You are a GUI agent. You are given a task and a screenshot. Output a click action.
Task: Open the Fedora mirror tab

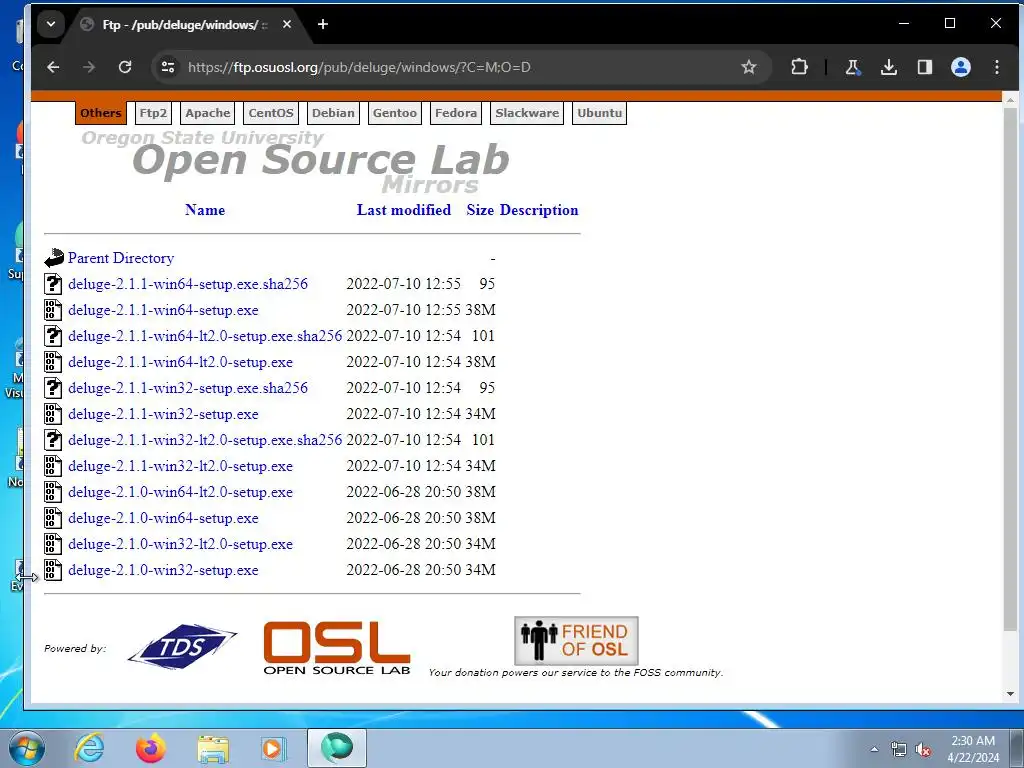click(456, 113)
